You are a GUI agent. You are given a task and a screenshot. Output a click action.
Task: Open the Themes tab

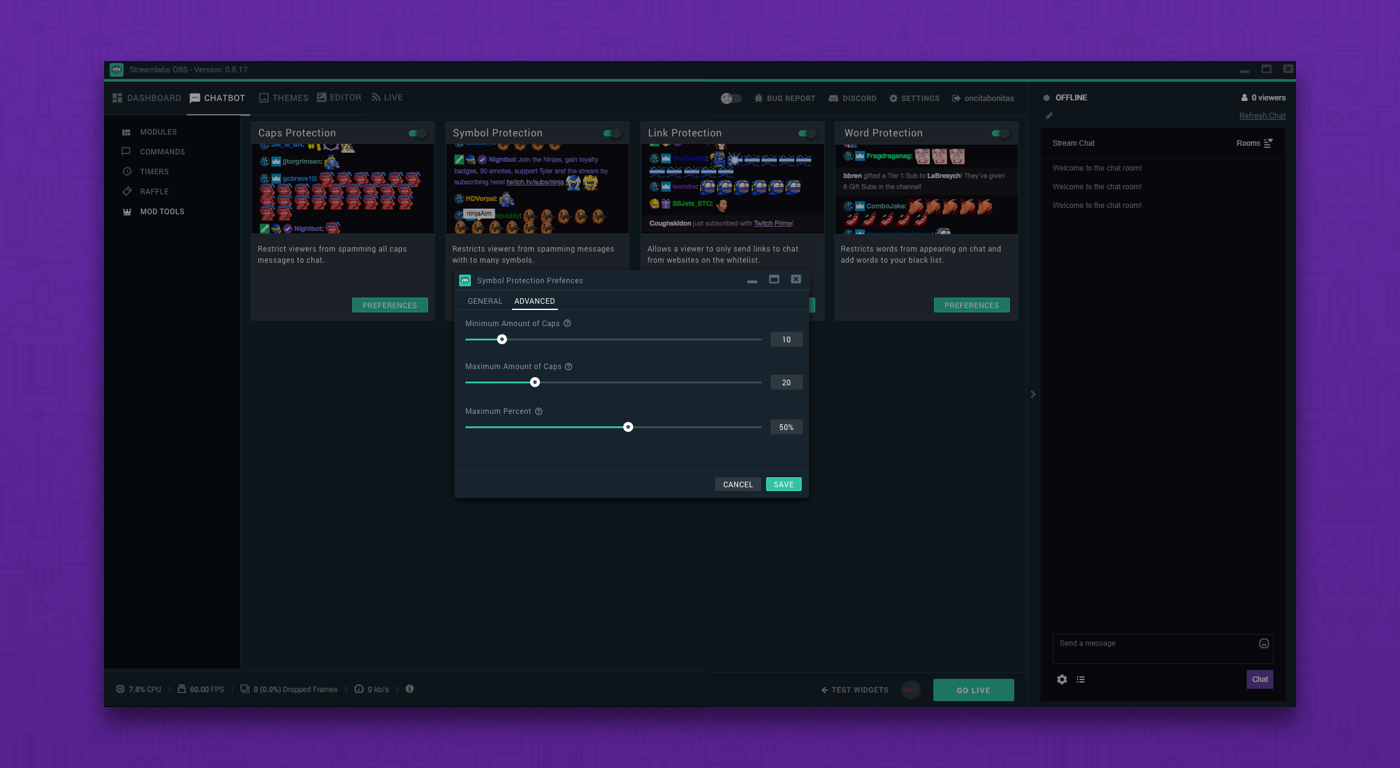pos(284,98)
